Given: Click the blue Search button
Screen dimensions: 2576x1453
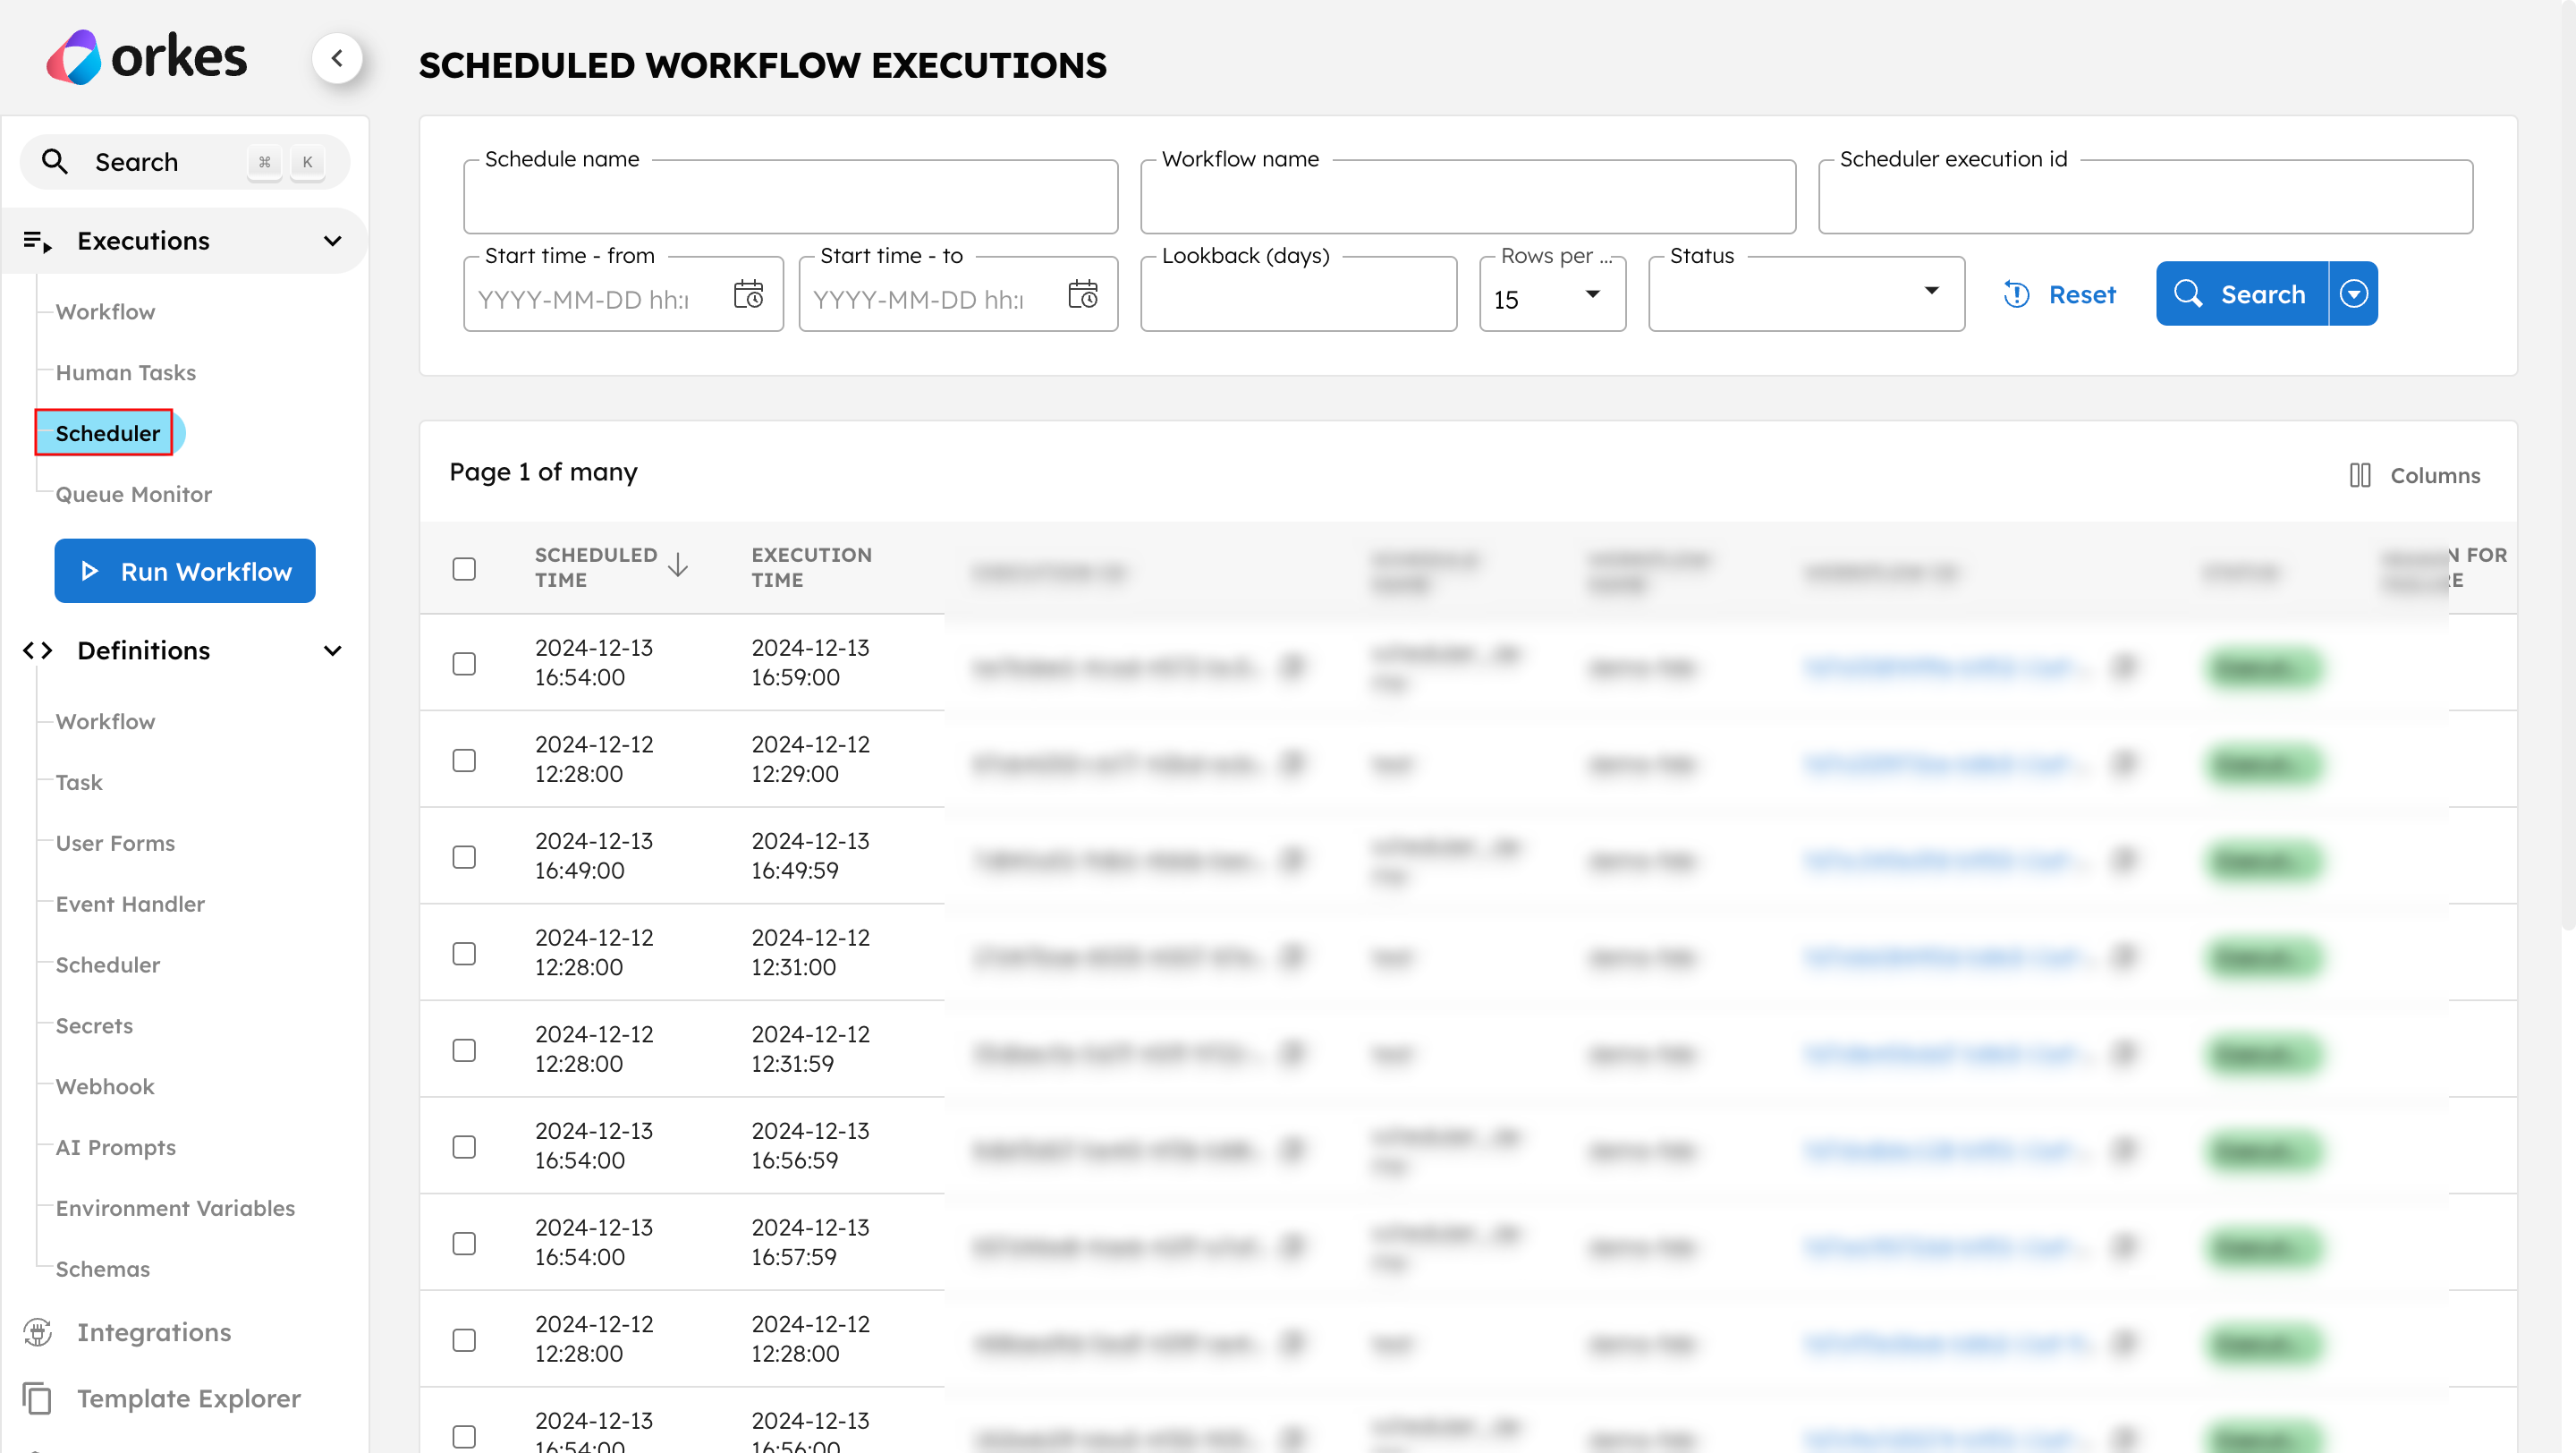Looking at the screenshot, I should pyautogui.click(x=2242, y=294).
